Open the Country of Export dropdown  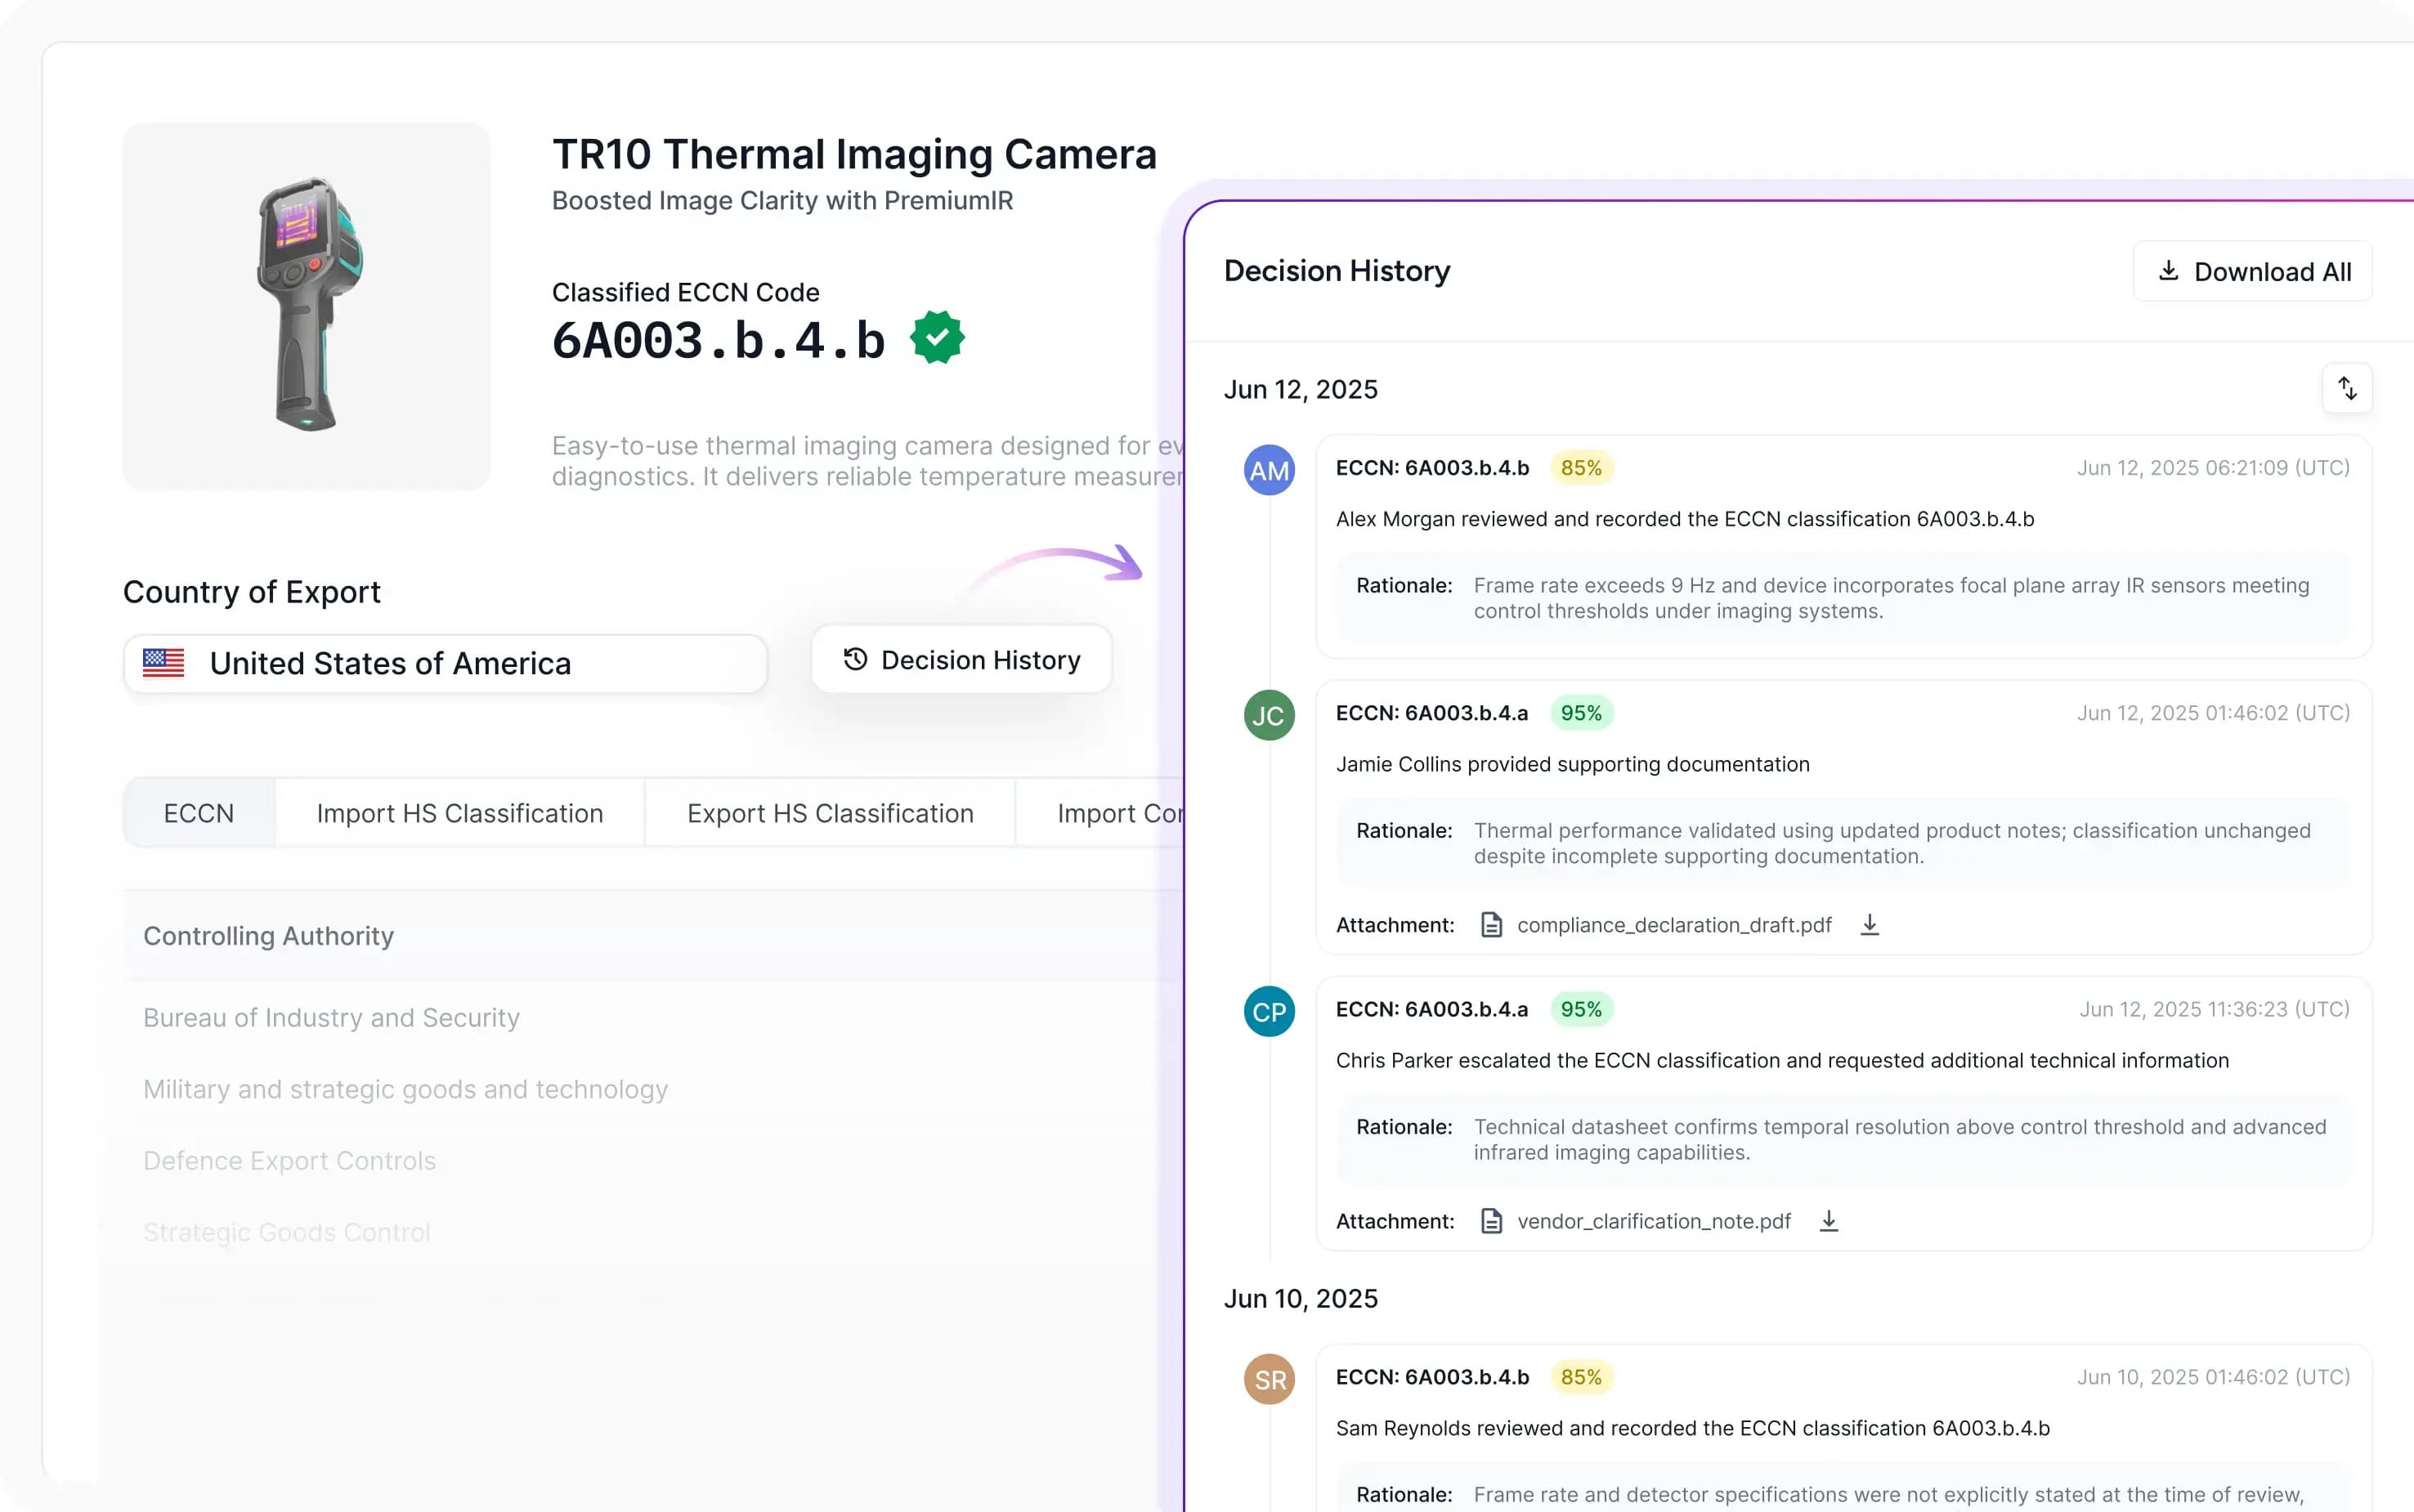(445, 663)
